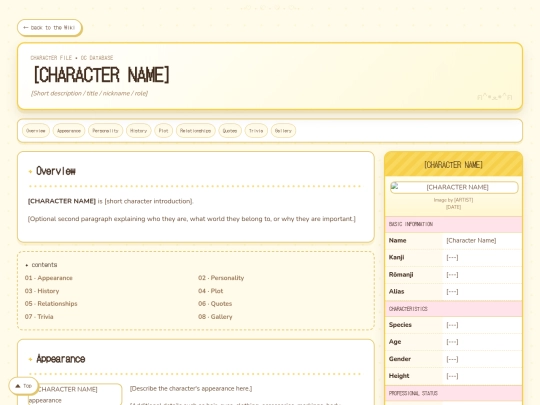The height and width of the screenshot is (405, 540).
Task: Follow the 02 - Personality contents link
Action: click(x=221, y=278)
